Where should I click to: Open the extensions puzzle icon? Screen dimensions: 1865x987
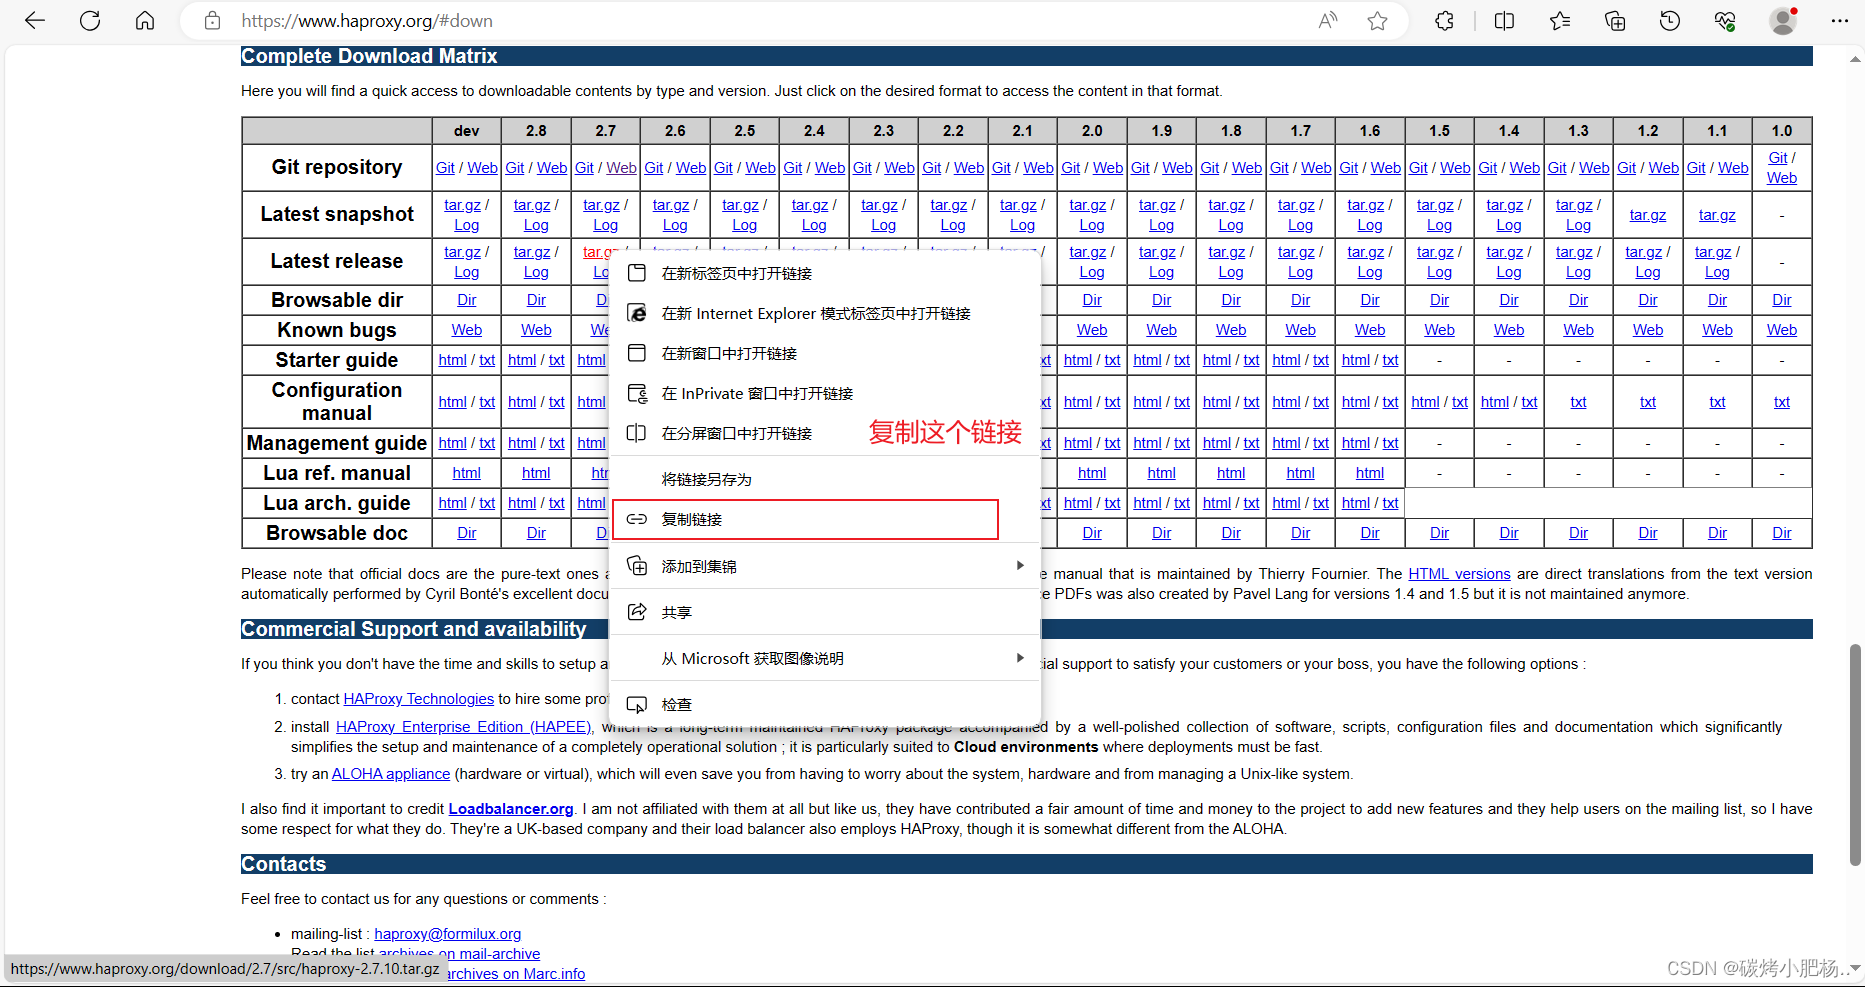click(1444, 20)
